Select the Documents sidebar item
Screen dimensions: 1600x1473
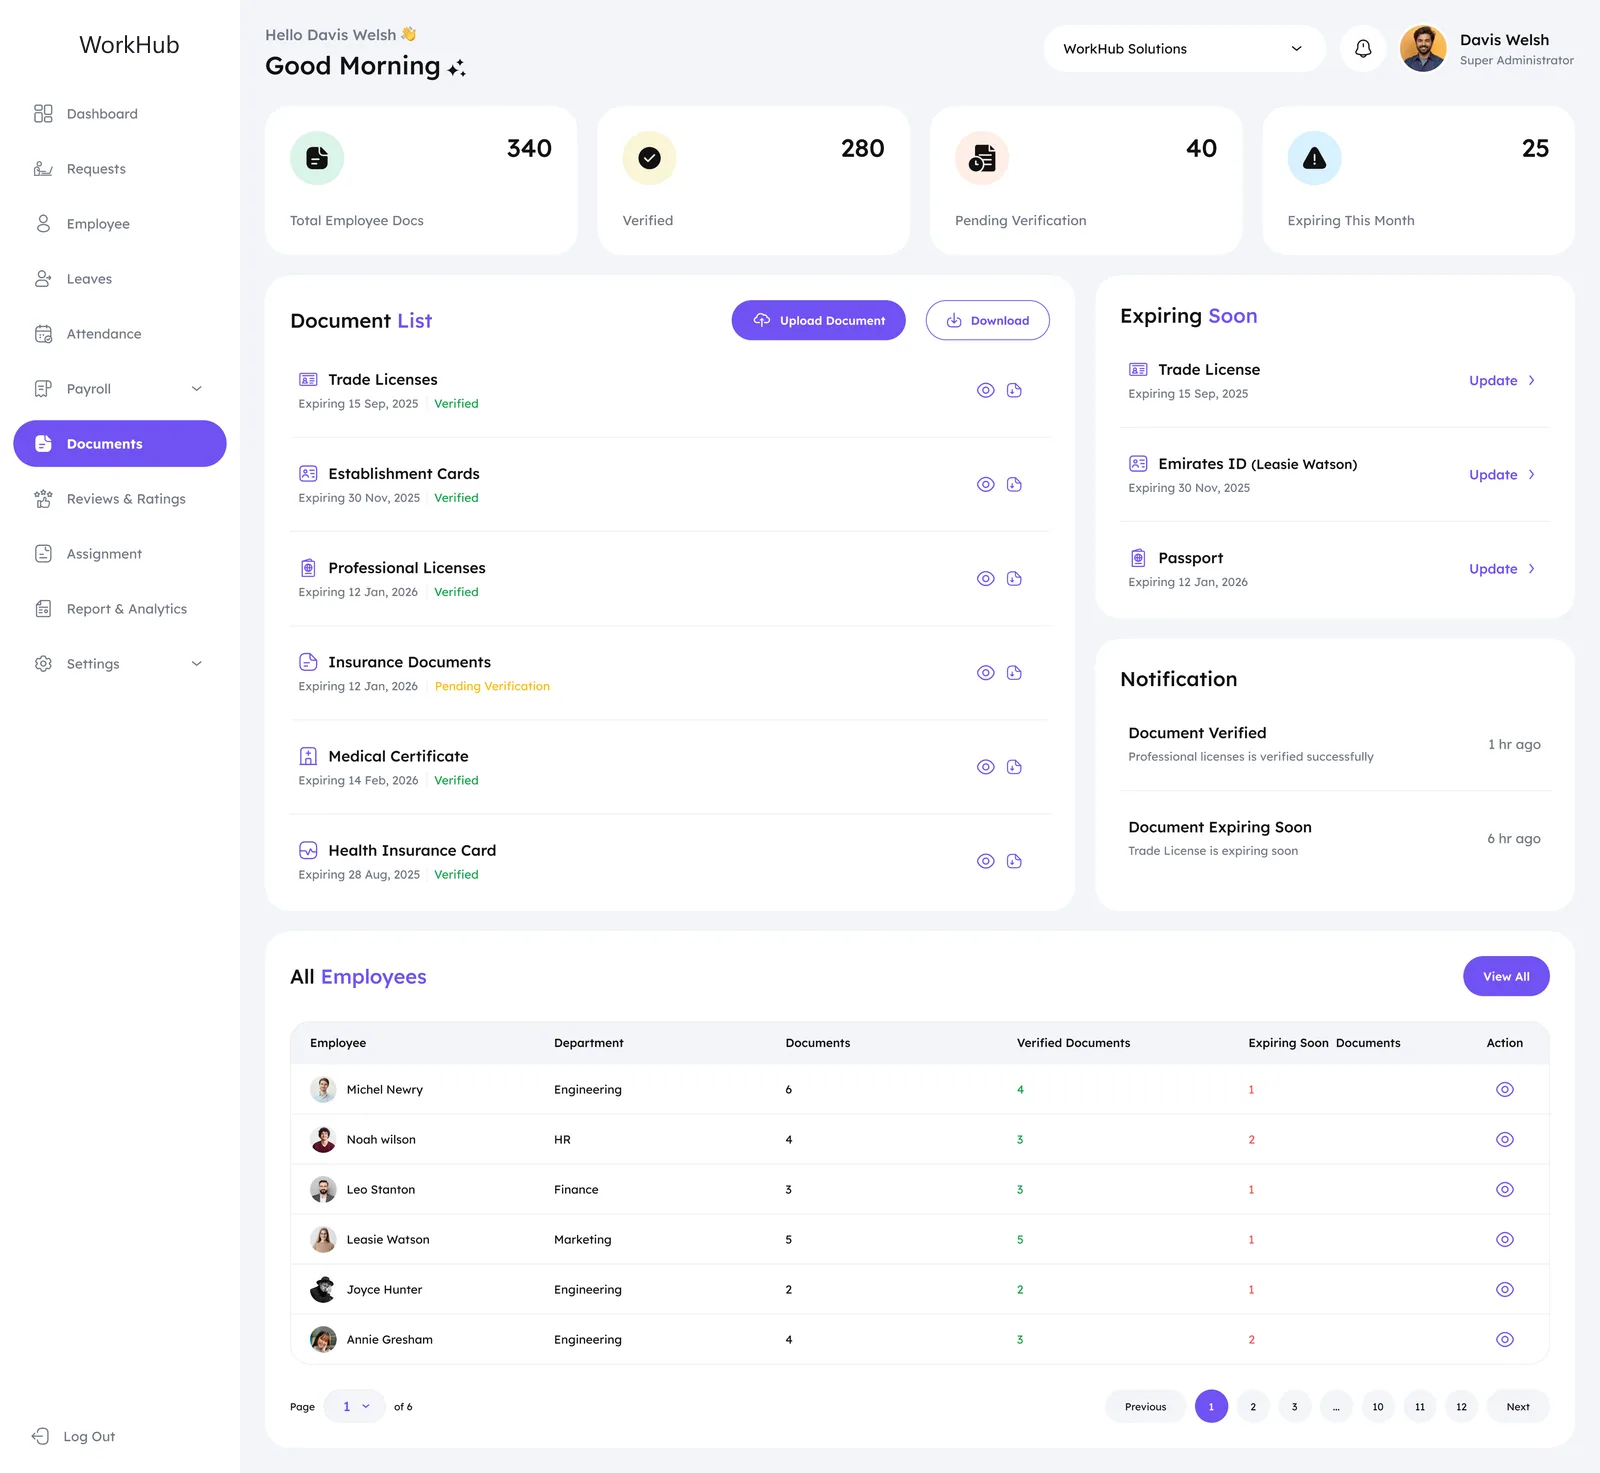[x=120, y=444]
